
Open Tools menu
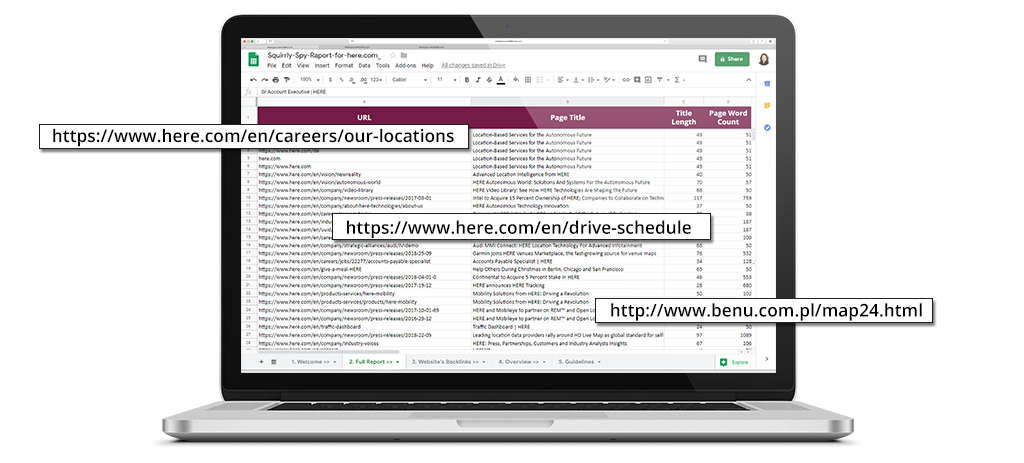coord(383,66)
